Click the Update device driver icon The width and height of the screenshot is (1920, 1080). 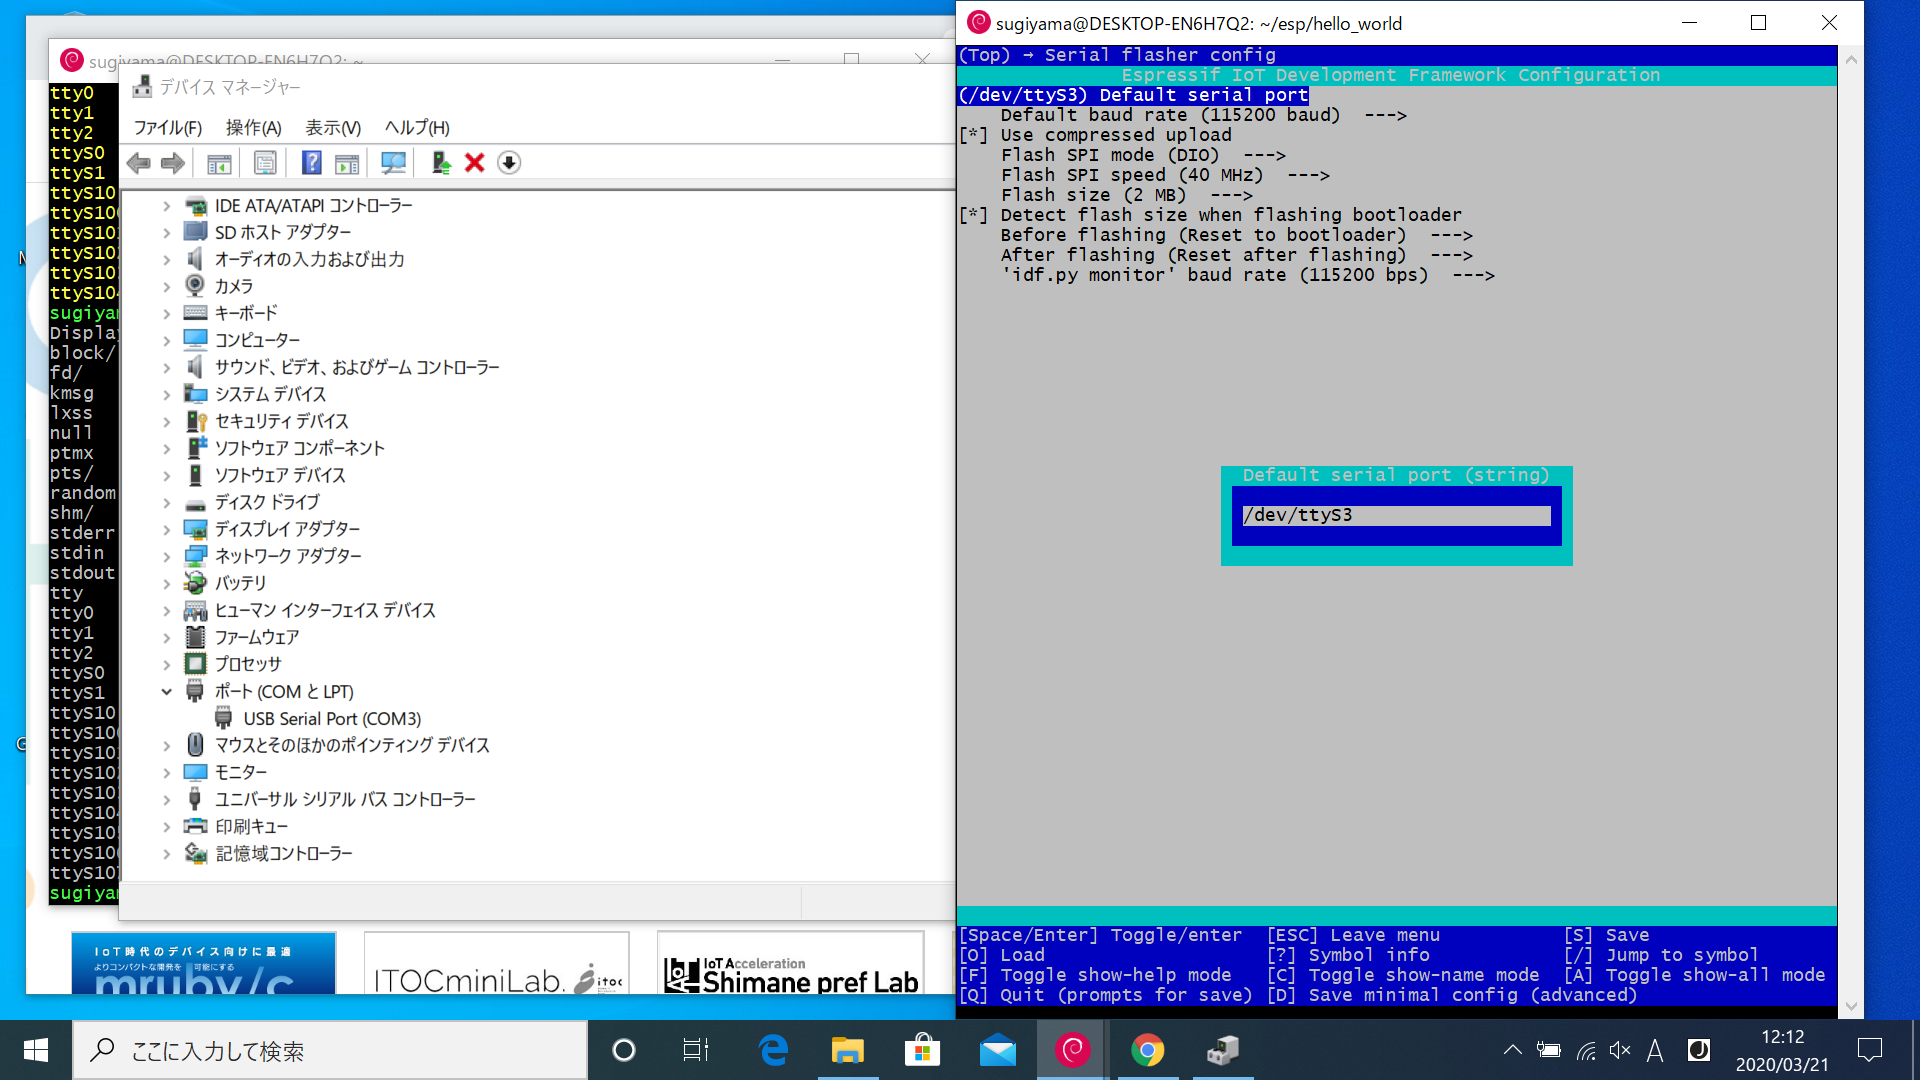coord(441,163)
